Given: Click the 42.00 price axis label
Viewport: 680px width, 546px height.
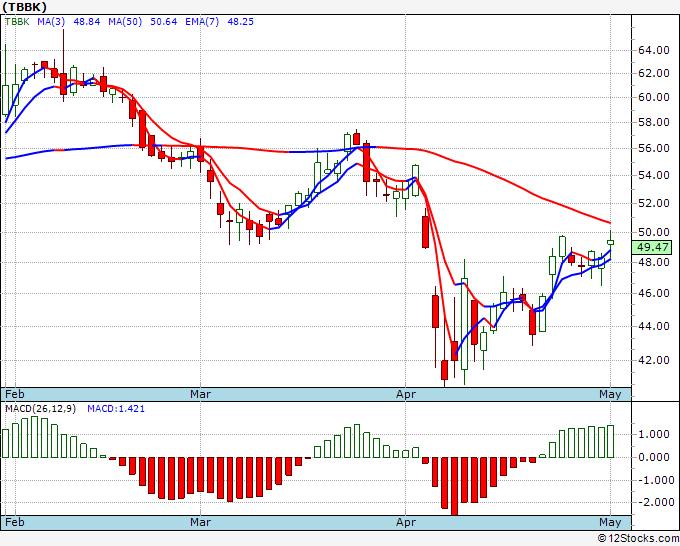Looking at the screenshot, I should (x=654, y=360).
